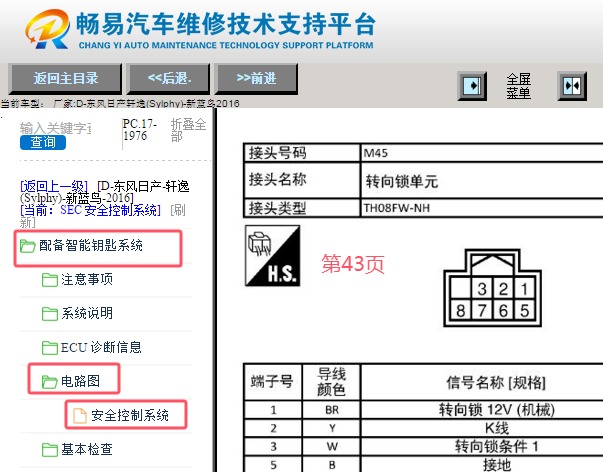The height and width of the screenshot is (472, 603).
Task: Click the 接地 signal name cell
Action: (482, 465)
